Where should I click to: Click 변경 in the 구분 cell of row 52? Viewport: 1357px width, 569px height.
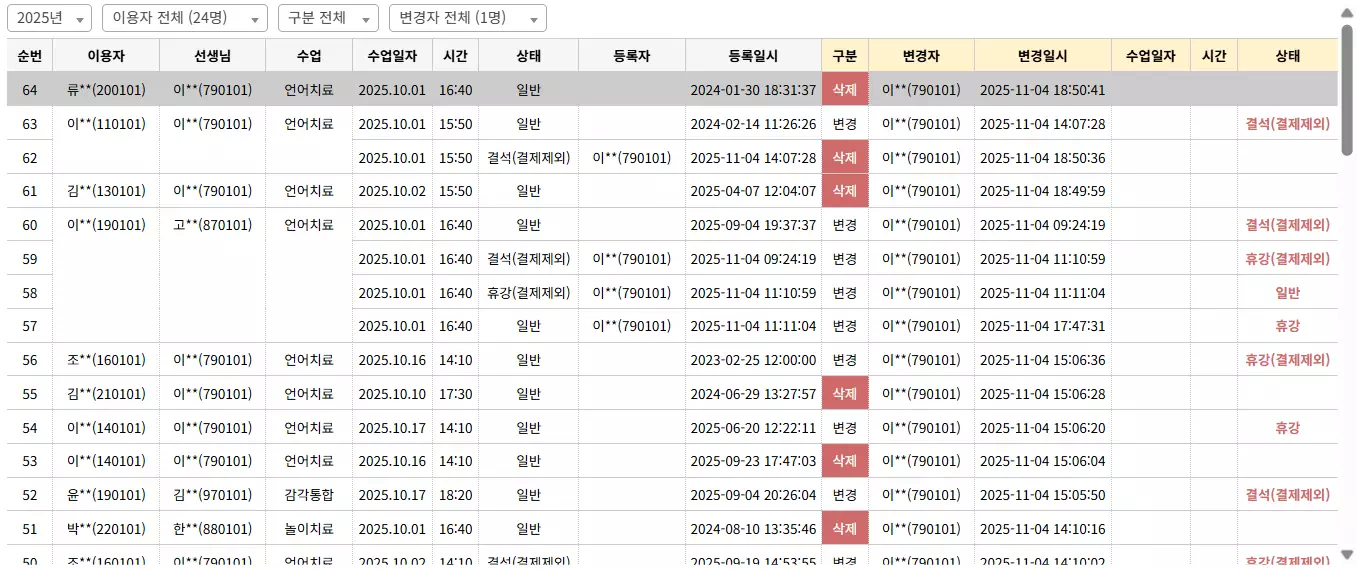[x=845, y=495]
